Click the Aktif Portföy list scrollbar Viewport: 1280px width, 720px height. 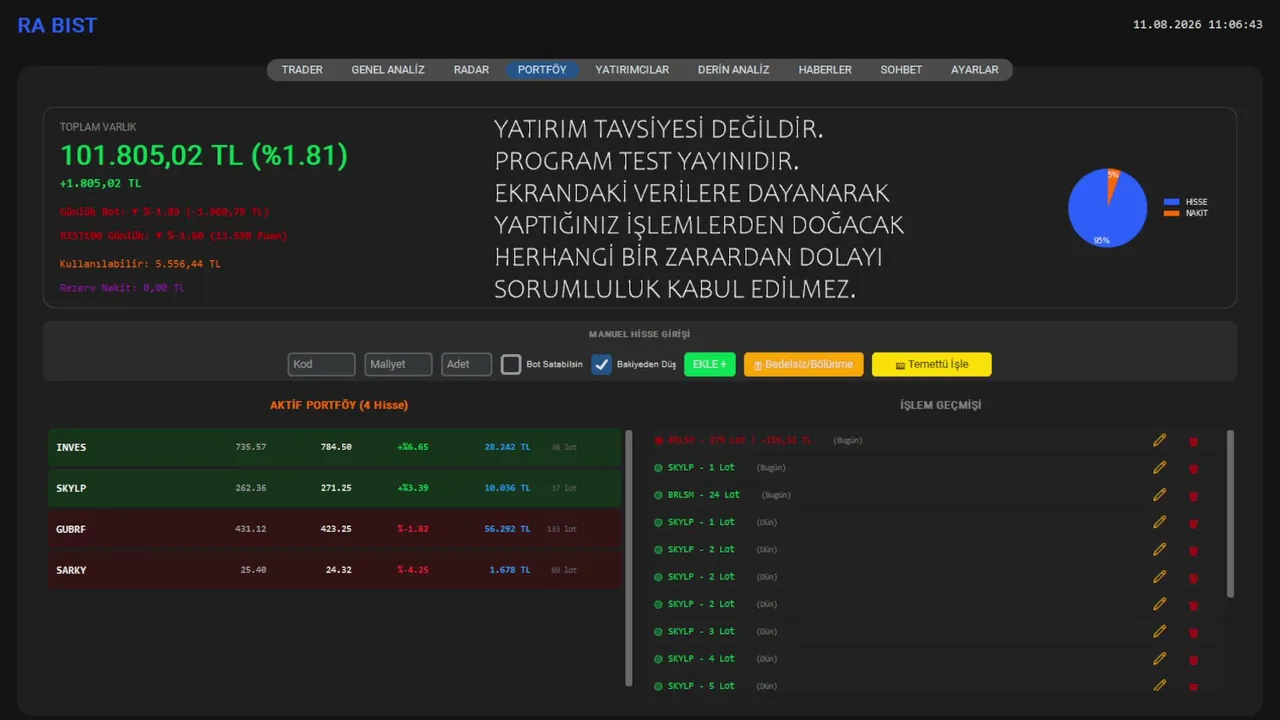point(629,558)
